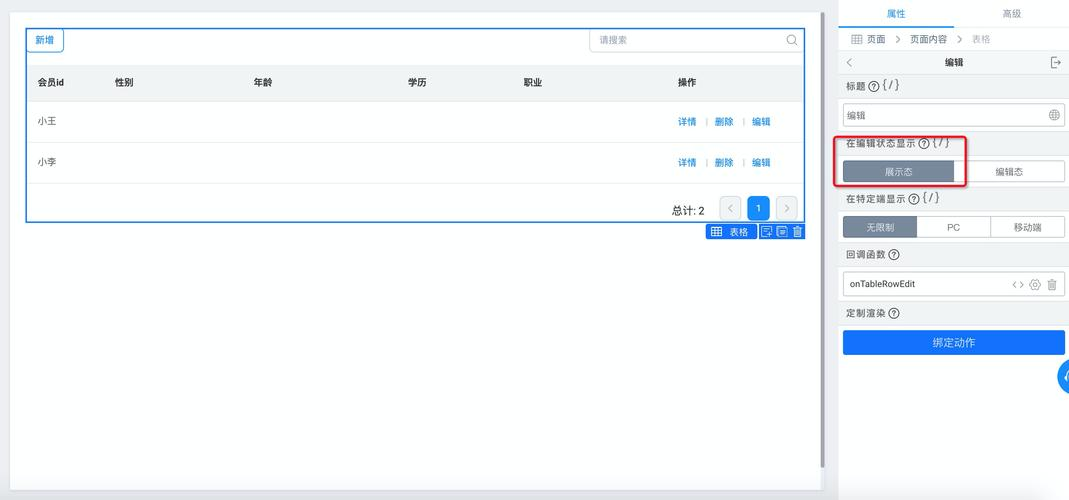1069x500 pixels.
Task: Click trash icon on 表格 component toolbar
Action: 797,232
